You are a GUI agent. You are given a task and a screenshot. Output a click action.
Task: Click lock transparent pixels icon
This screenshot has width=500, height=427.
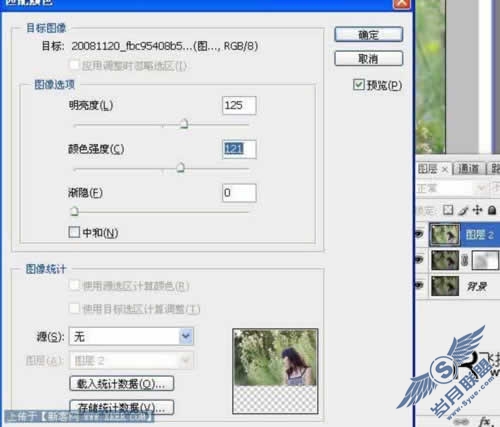point(448,210)
